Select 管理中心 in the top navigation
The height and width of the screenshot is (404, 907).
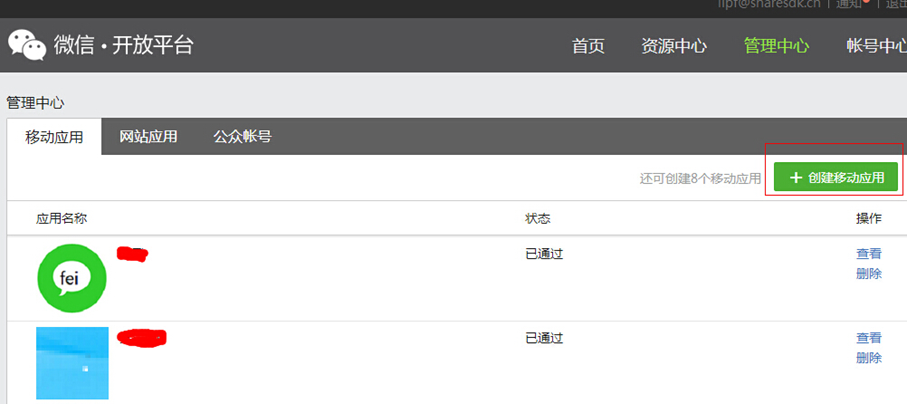776,46
